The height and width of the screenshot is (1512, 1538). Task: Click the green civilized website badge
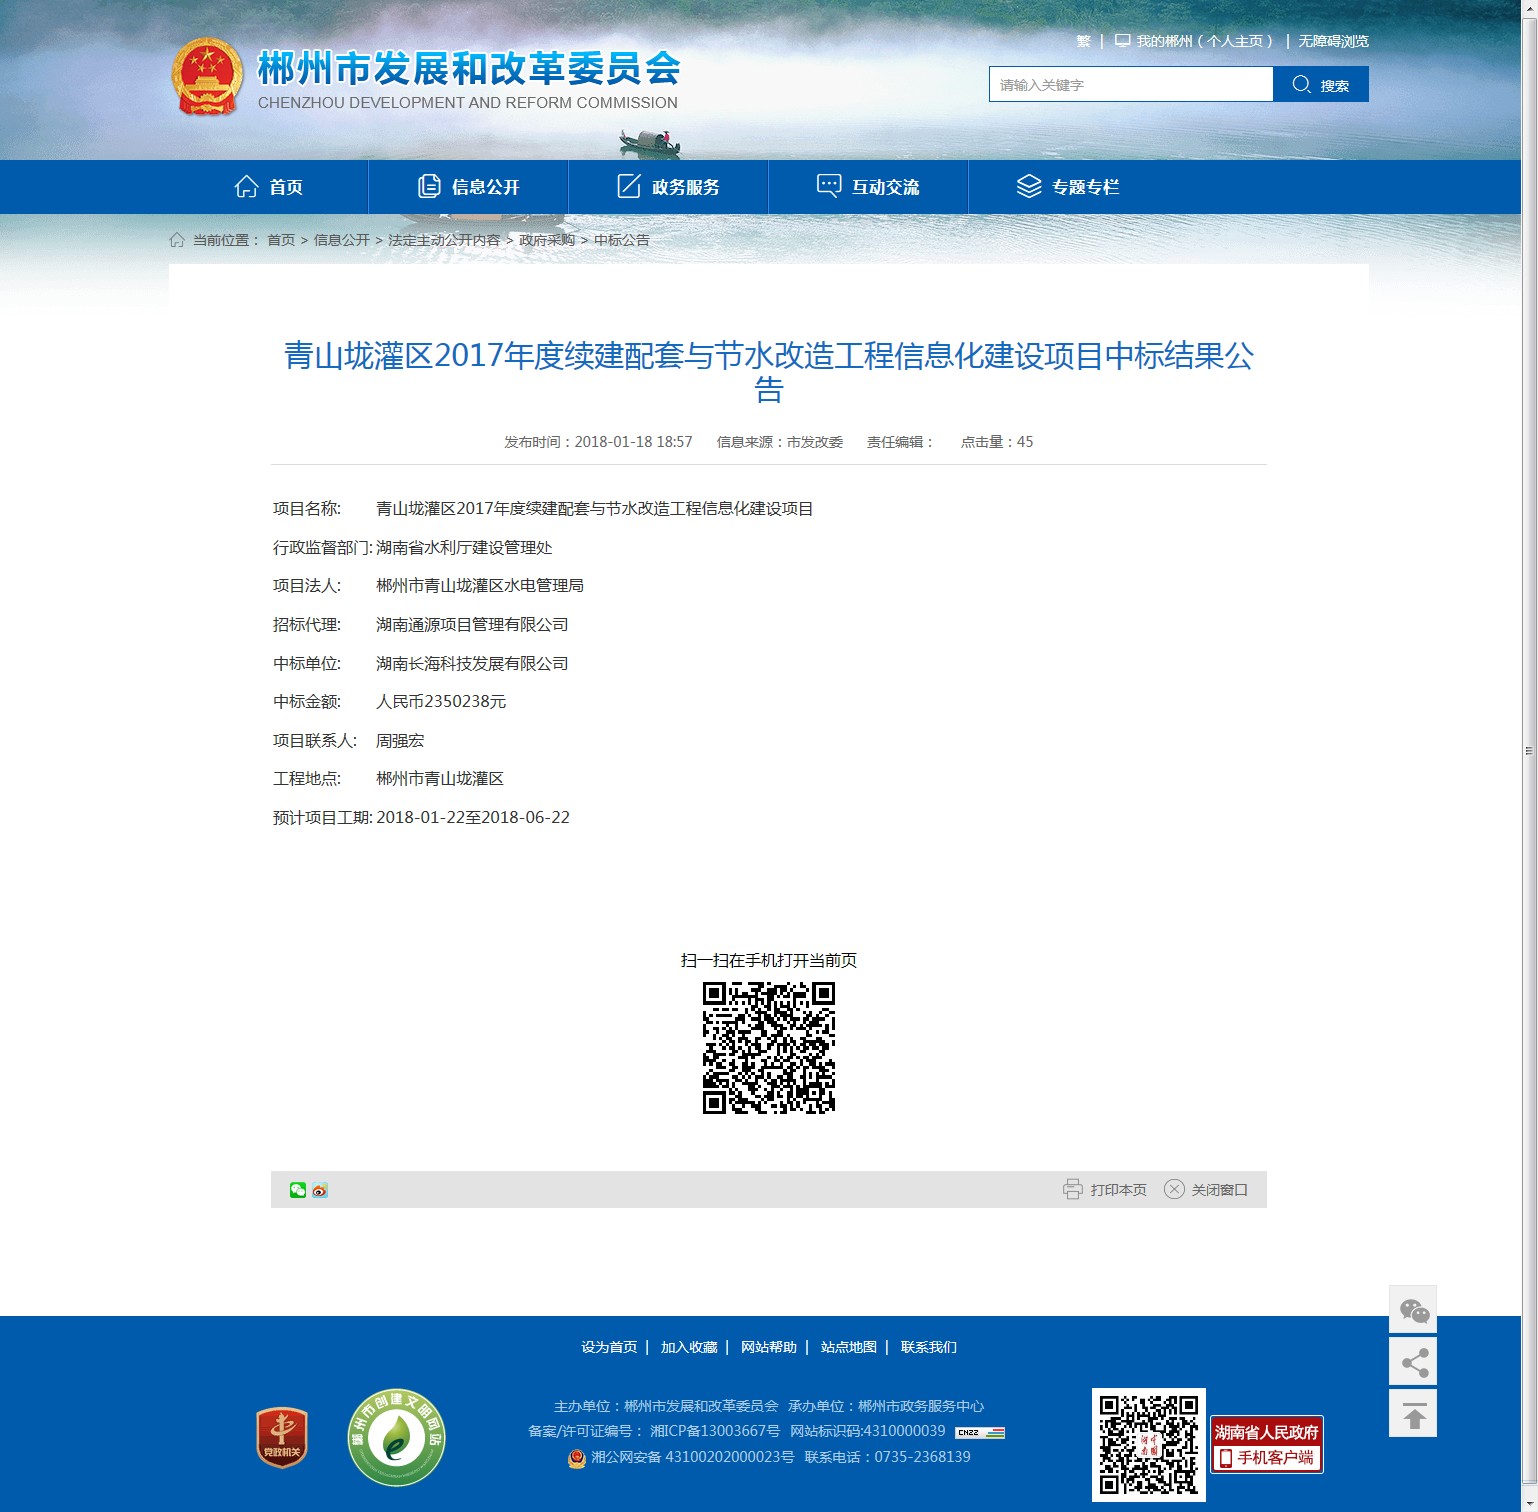tap(396, 1438)
